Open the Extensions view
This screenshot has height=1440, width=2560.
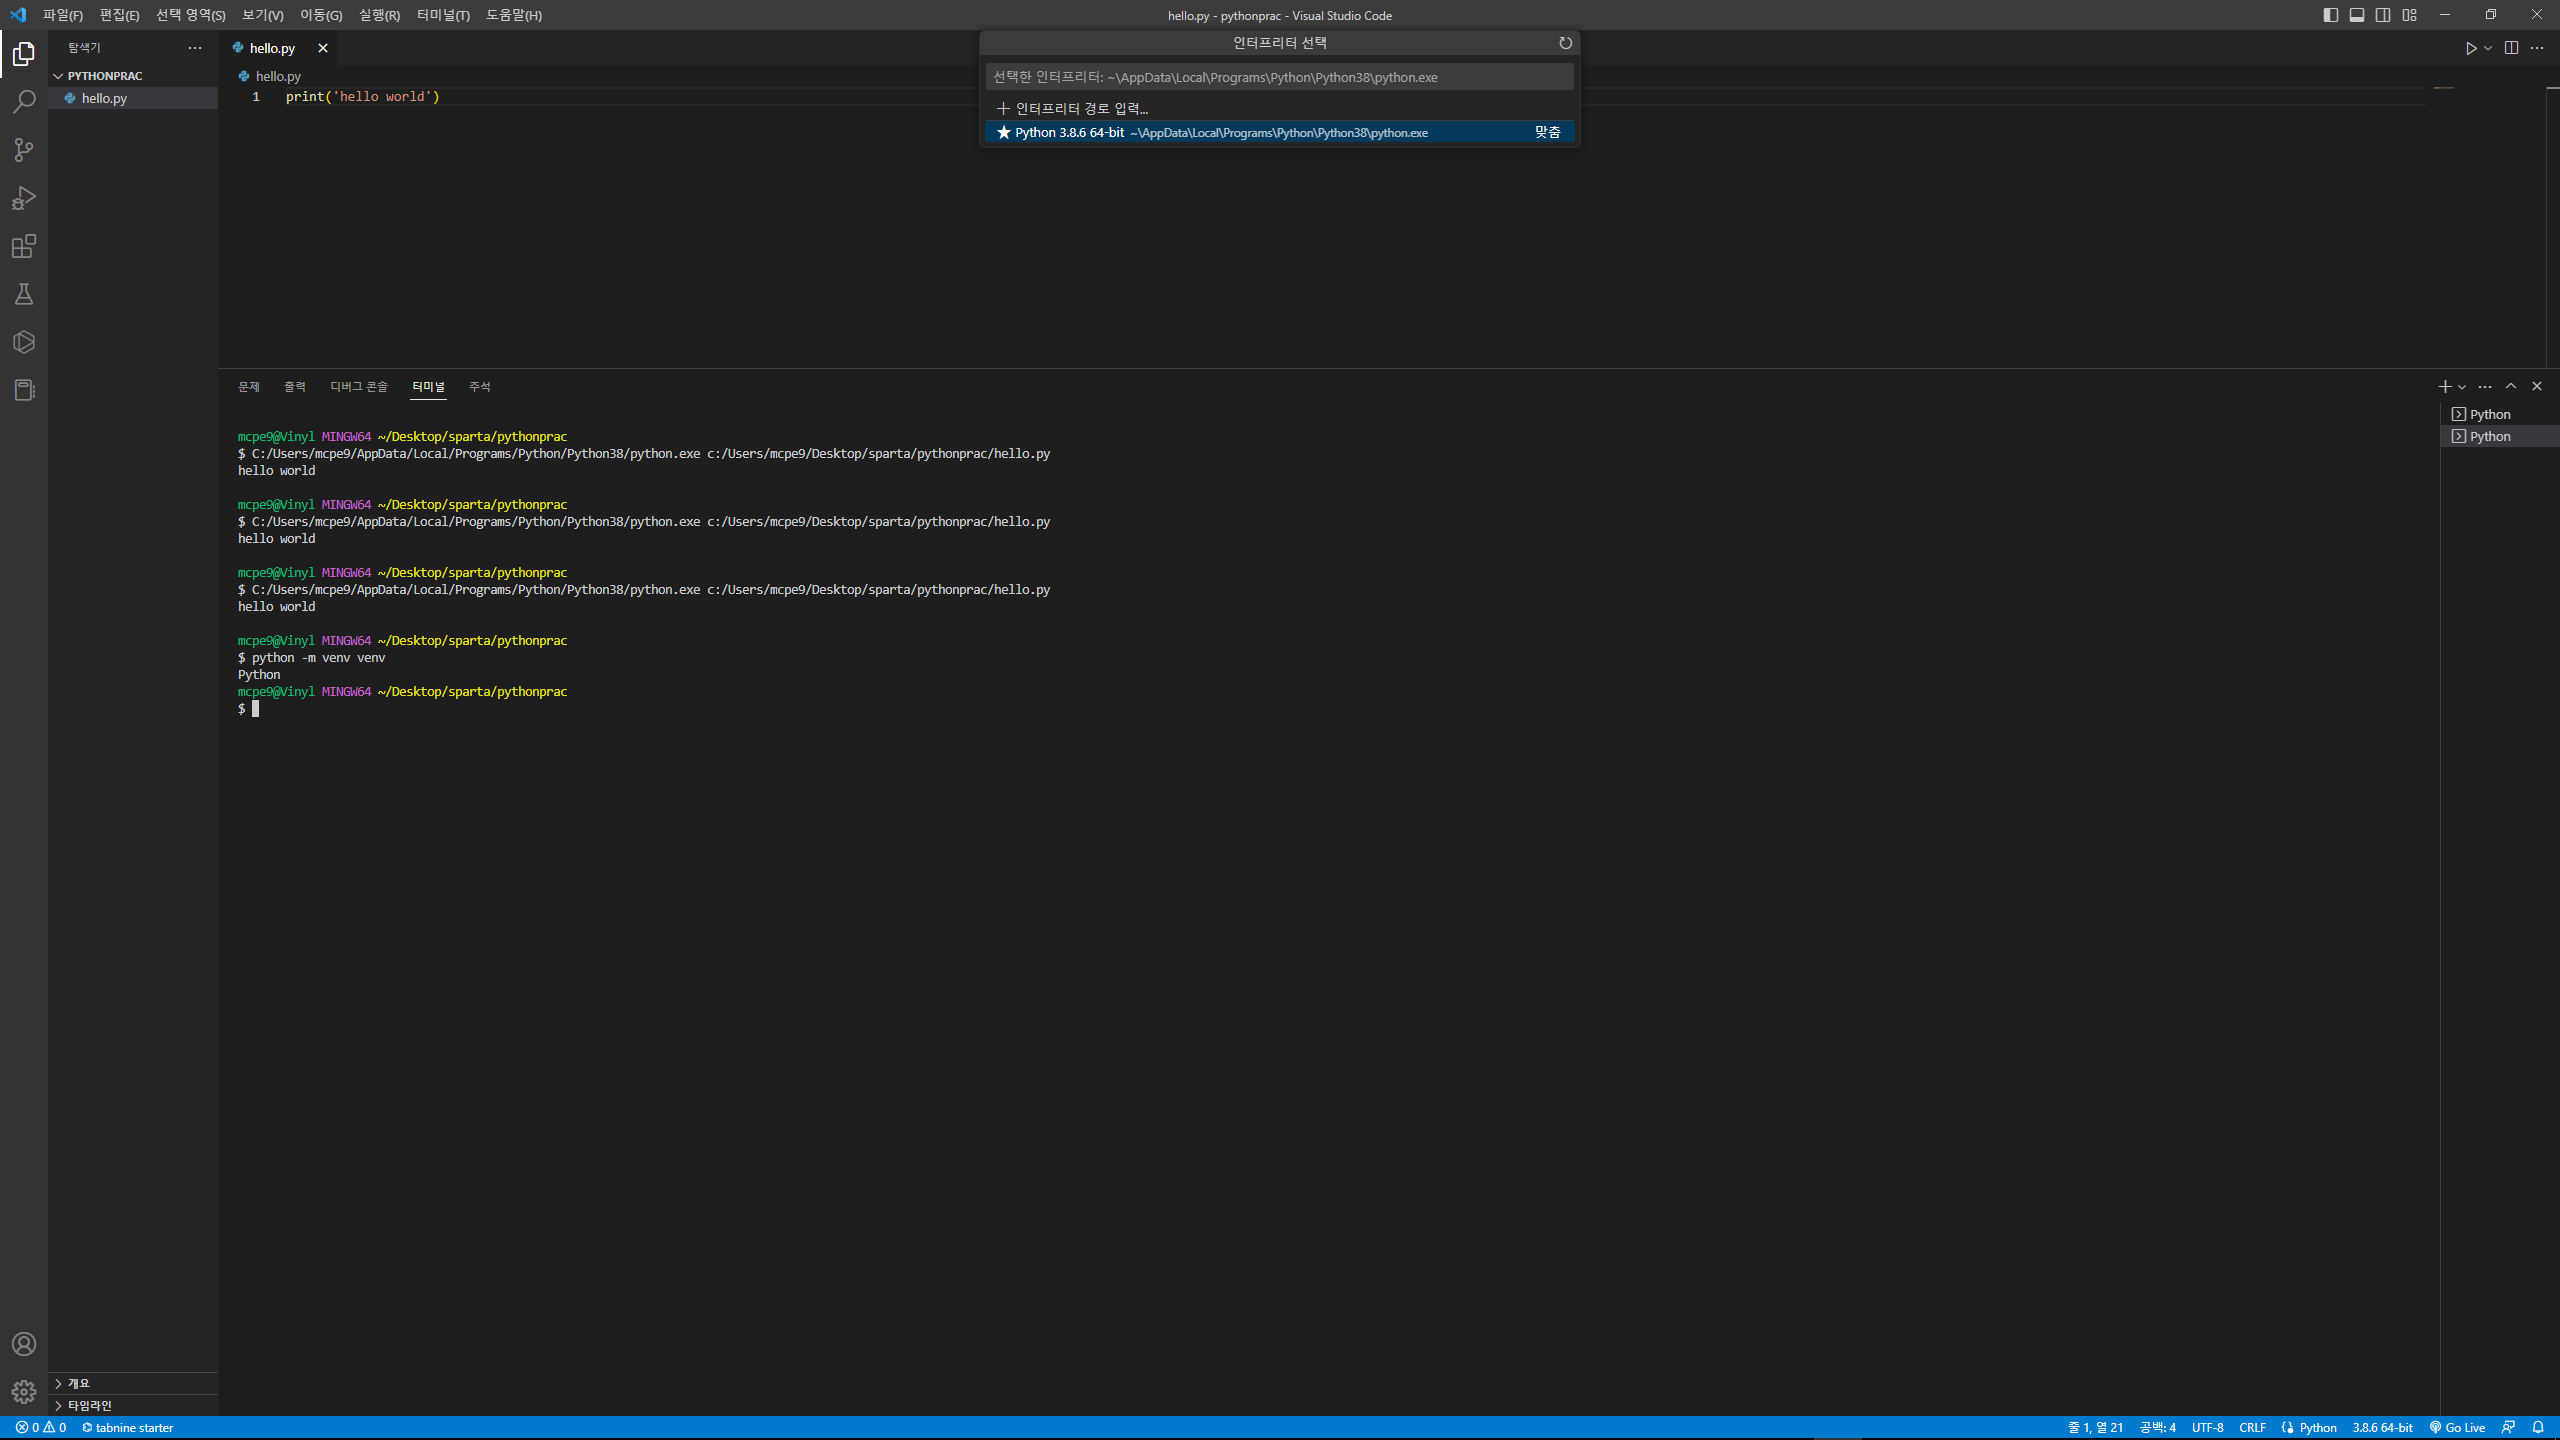coord(24,246)
